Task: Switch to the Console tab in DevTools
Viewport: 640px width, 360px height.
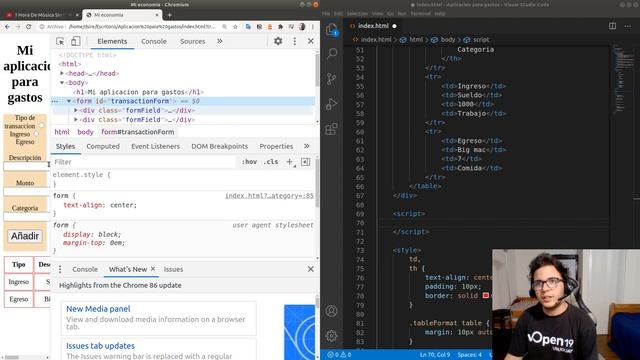Action: pos(153,41)
